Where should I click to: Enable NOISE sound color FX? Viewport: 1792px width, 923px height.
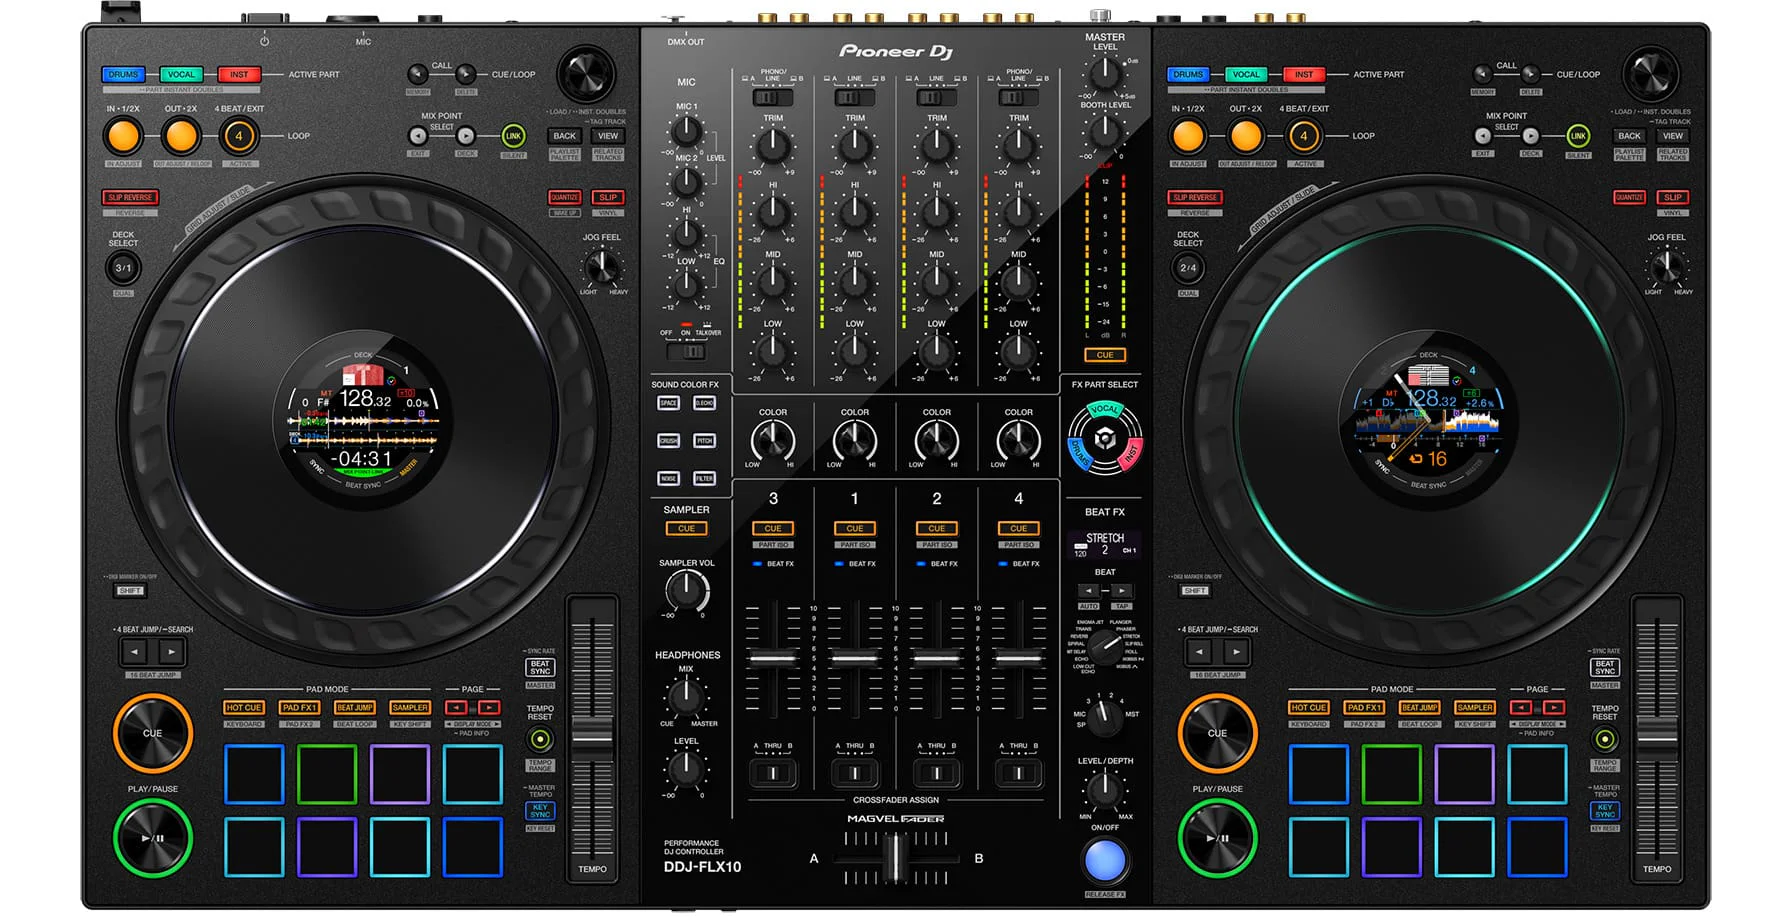668,479
